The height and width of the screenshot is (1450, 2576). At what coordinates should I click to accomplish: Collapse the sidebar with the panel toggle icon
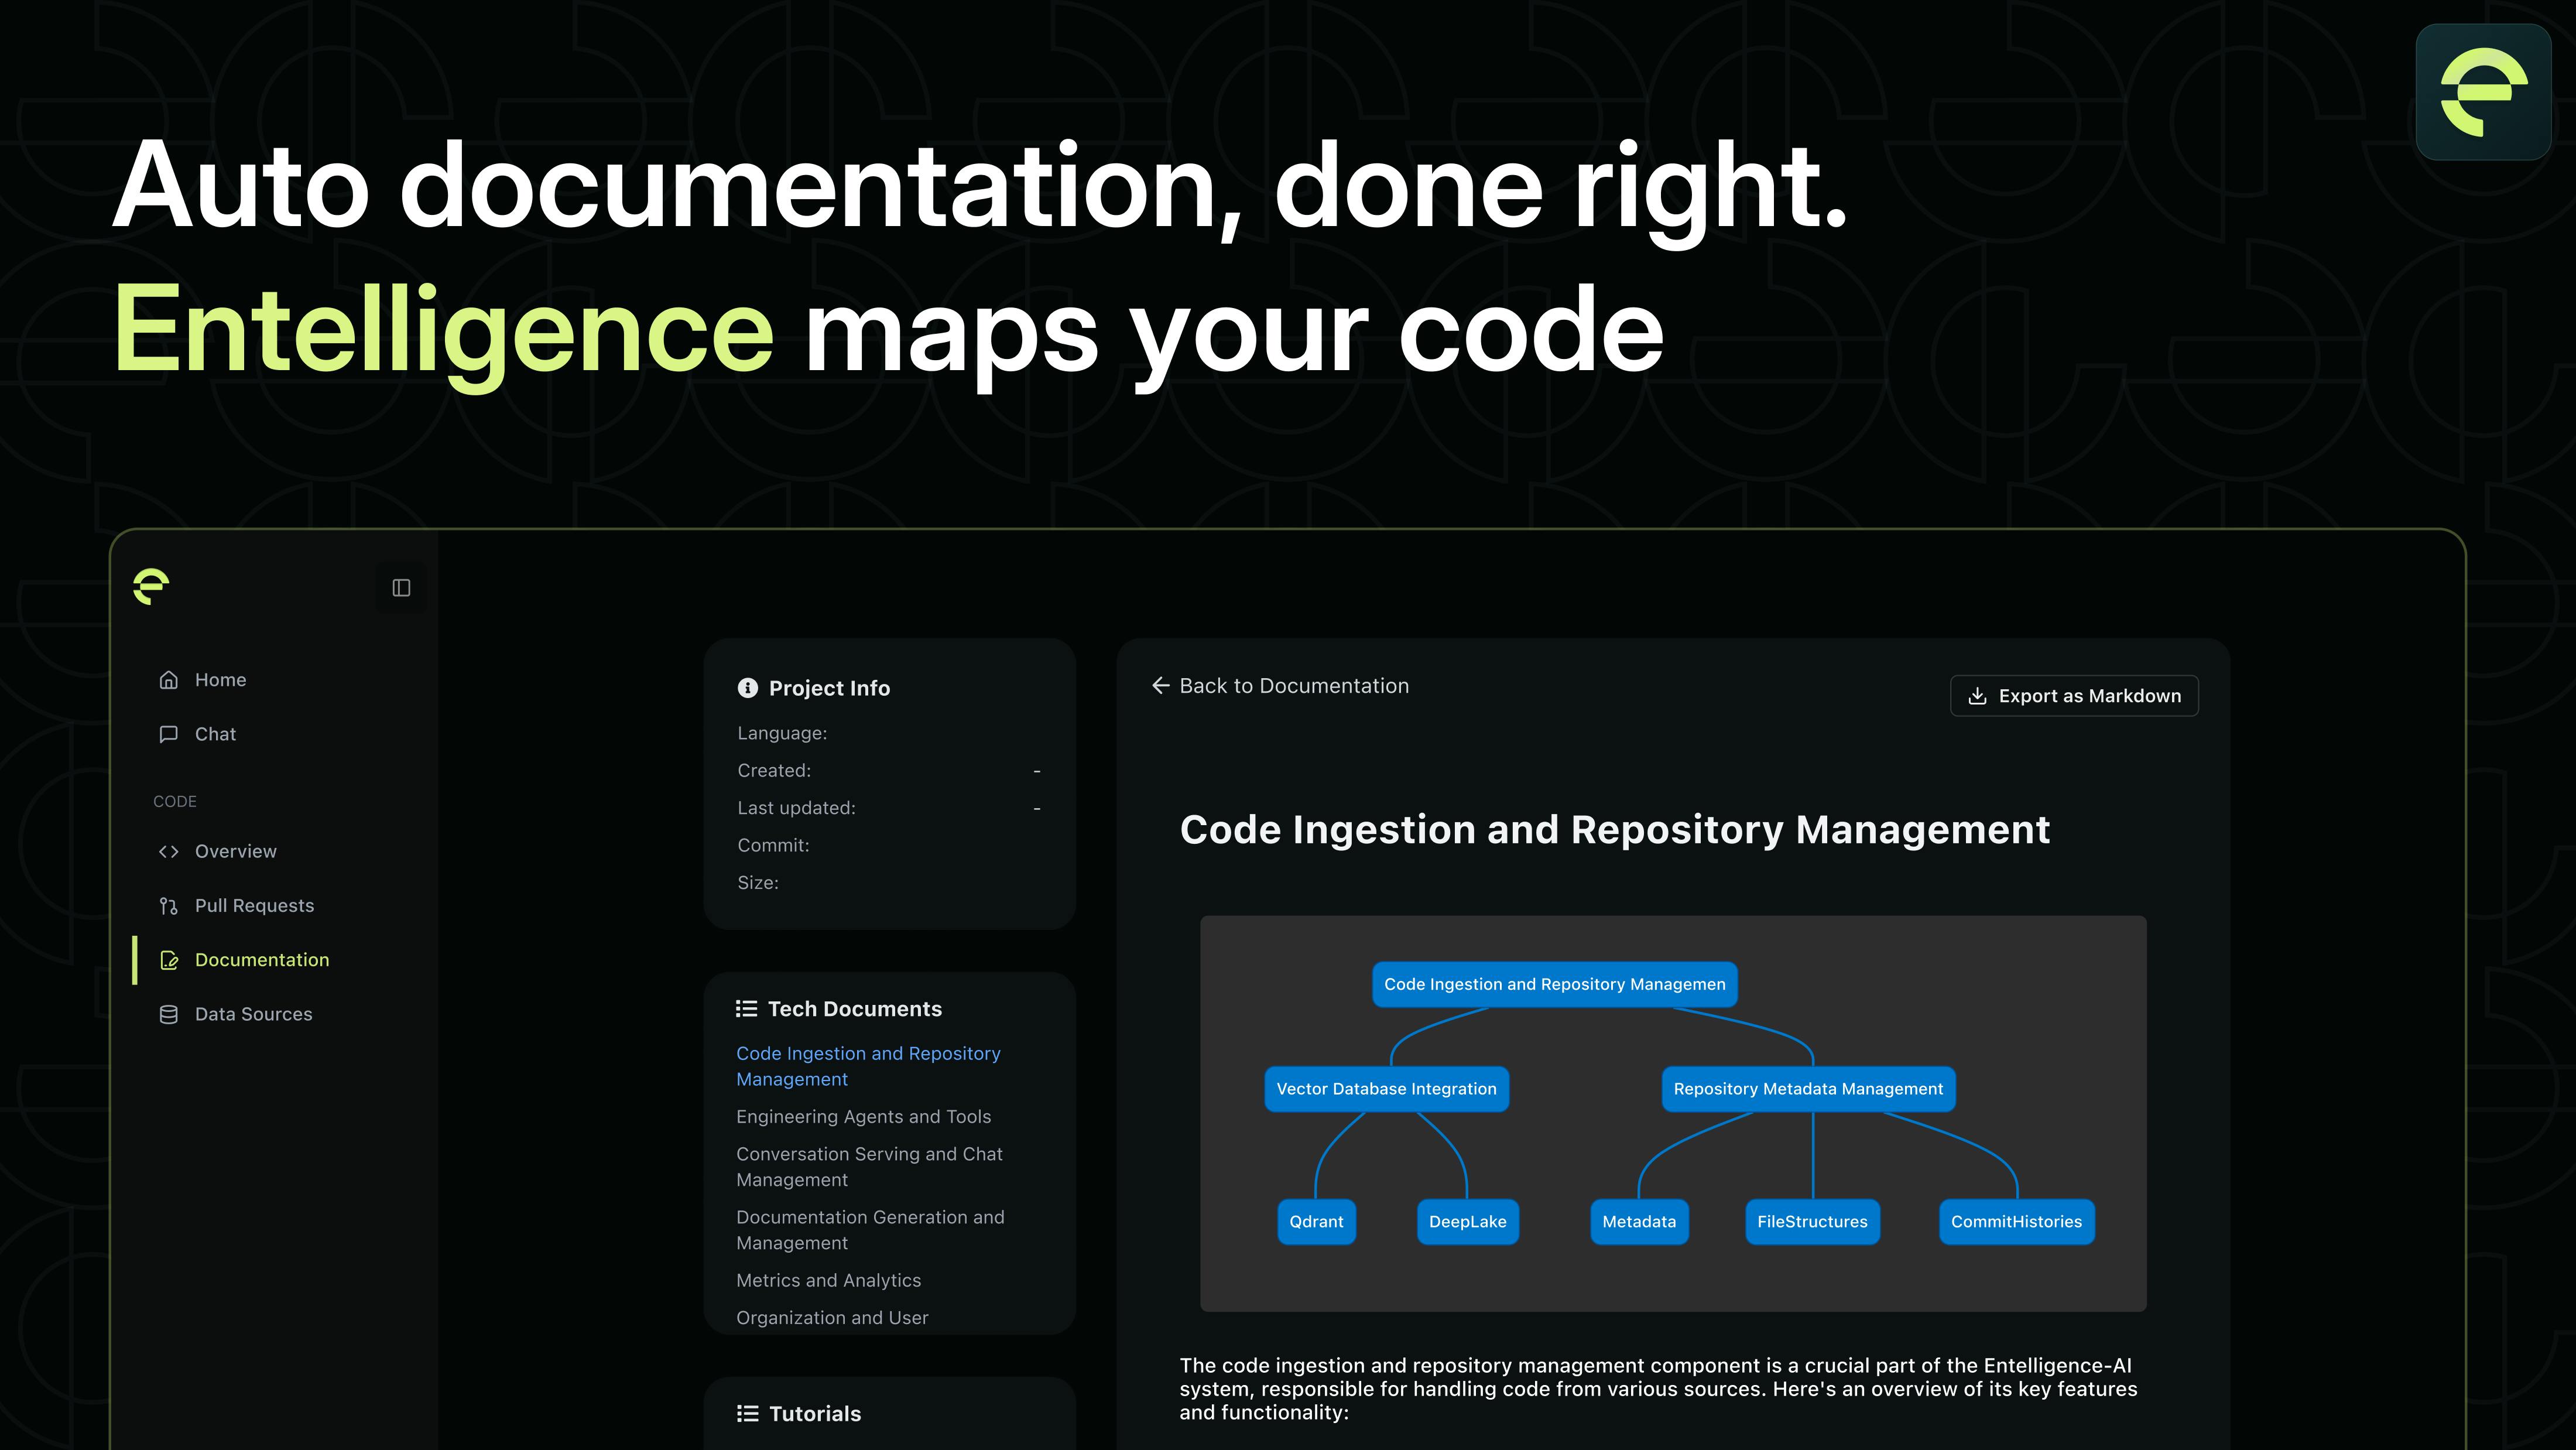[x=401, y=588]
